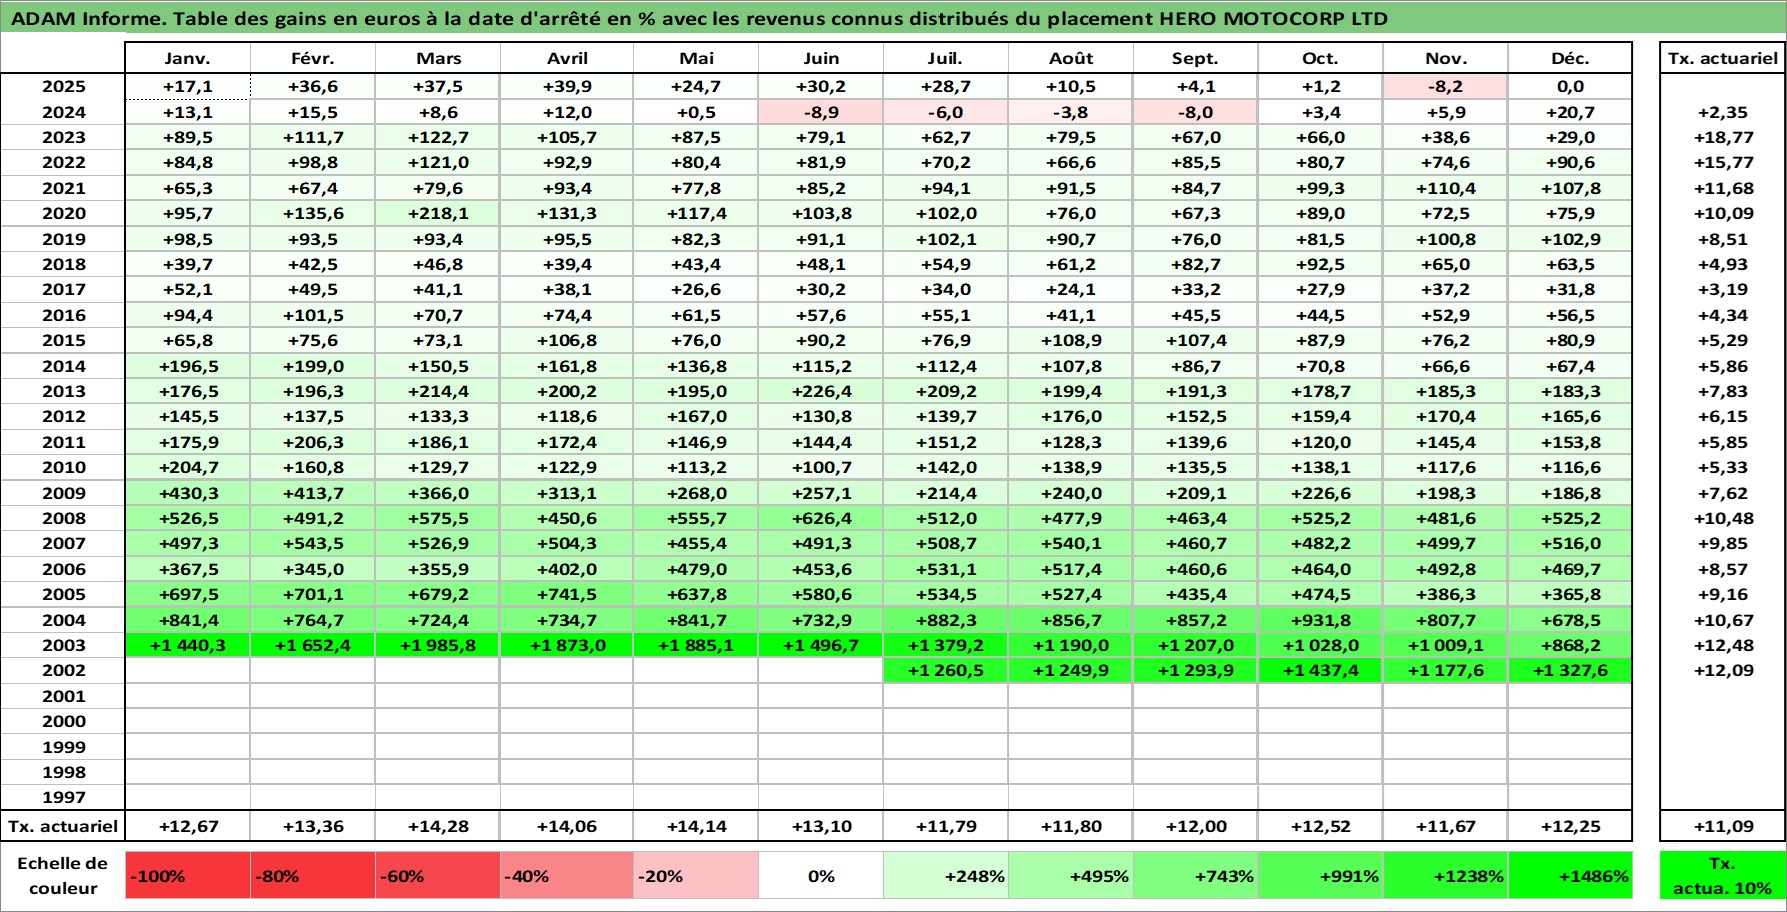Click the -100% red color scale swatch
This screenshot has height=912, width=1787.
coord(188,876)
